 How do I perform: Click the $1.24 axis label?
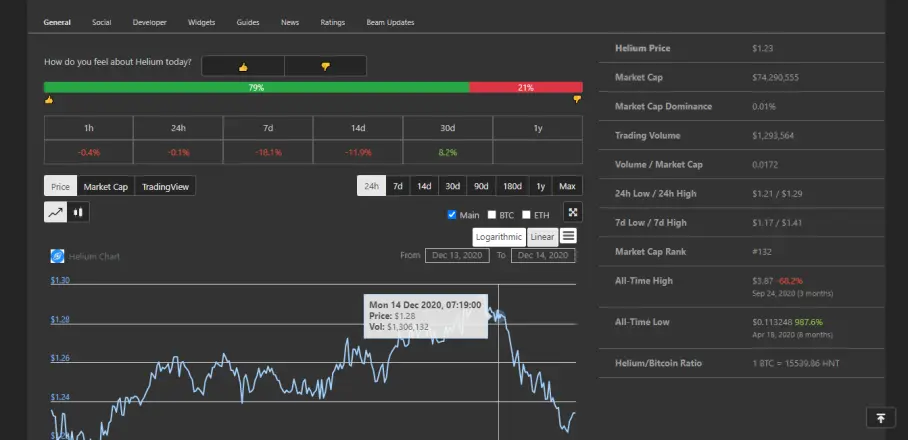tap(60, 397)
